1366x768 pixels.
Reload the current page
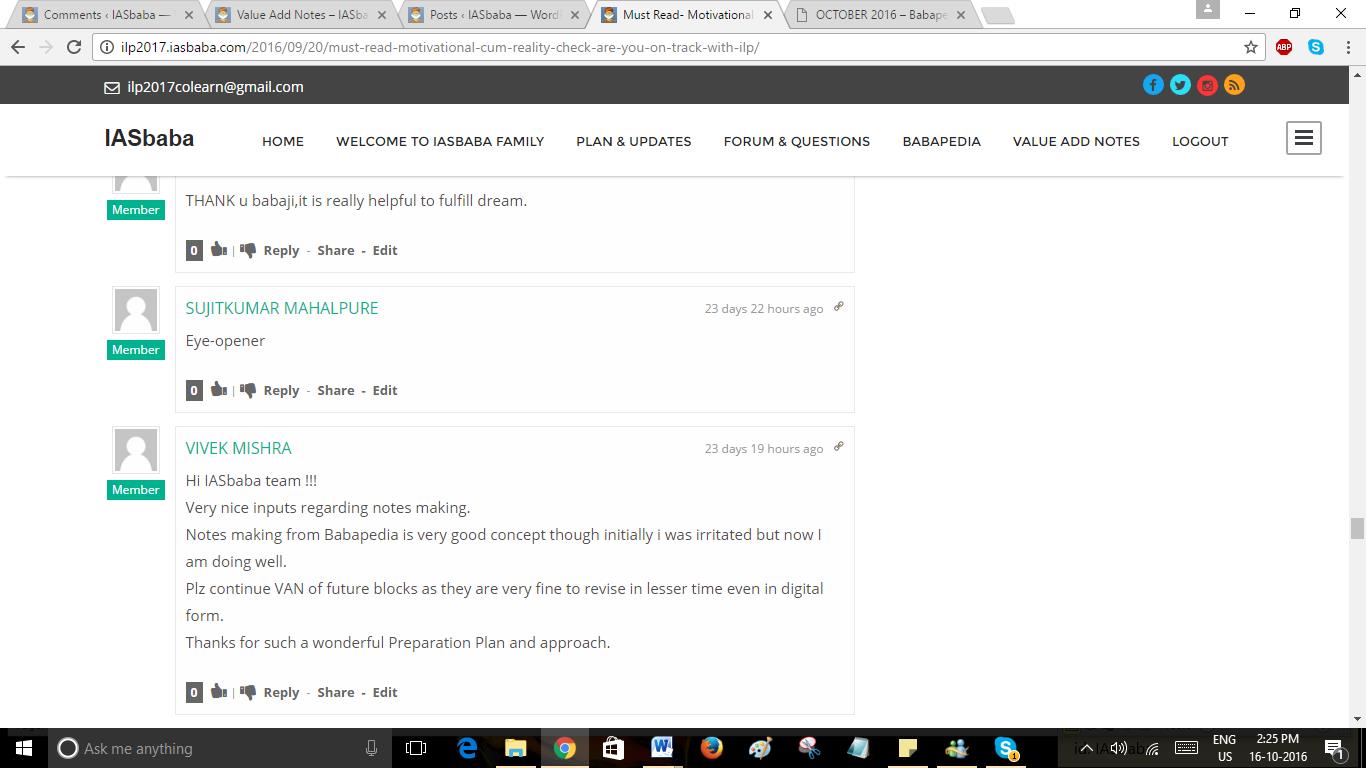pos(73,47)
